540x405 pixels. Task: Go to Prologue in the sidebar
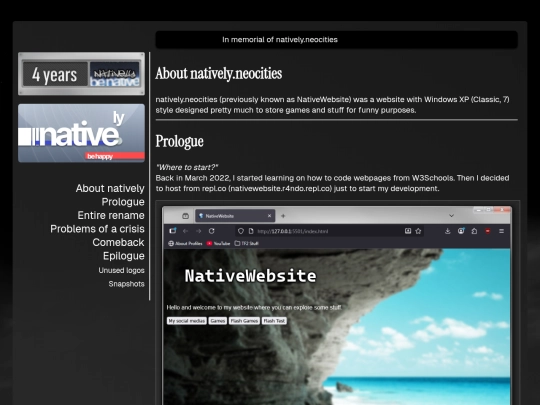click(123, 202)
